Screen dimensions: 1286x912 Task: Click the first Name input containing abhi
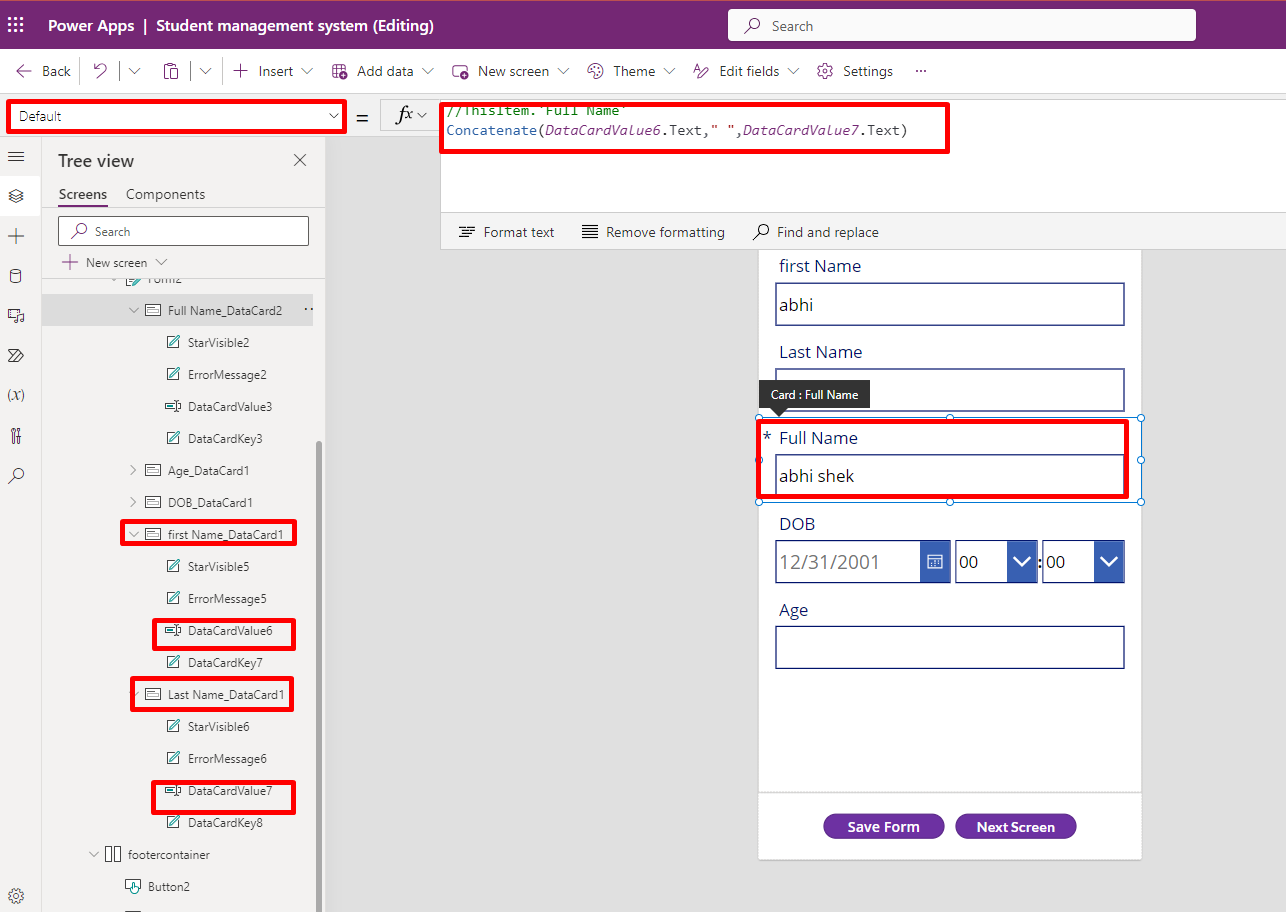[950, 304]
